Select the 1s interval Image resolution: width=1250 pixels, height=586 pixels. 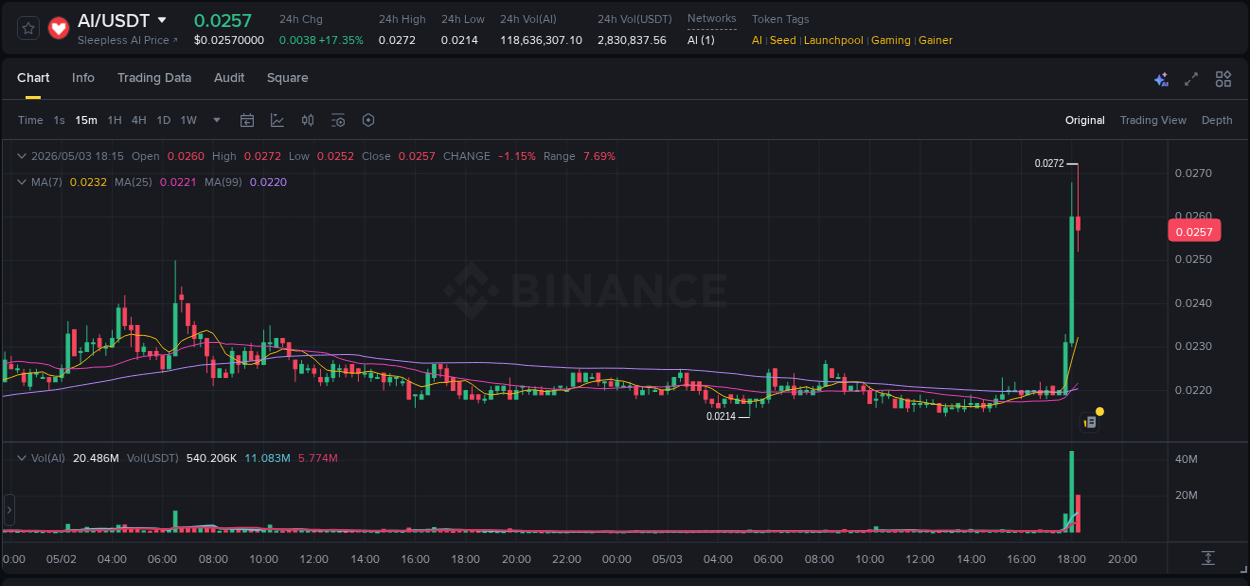point(59,120)
